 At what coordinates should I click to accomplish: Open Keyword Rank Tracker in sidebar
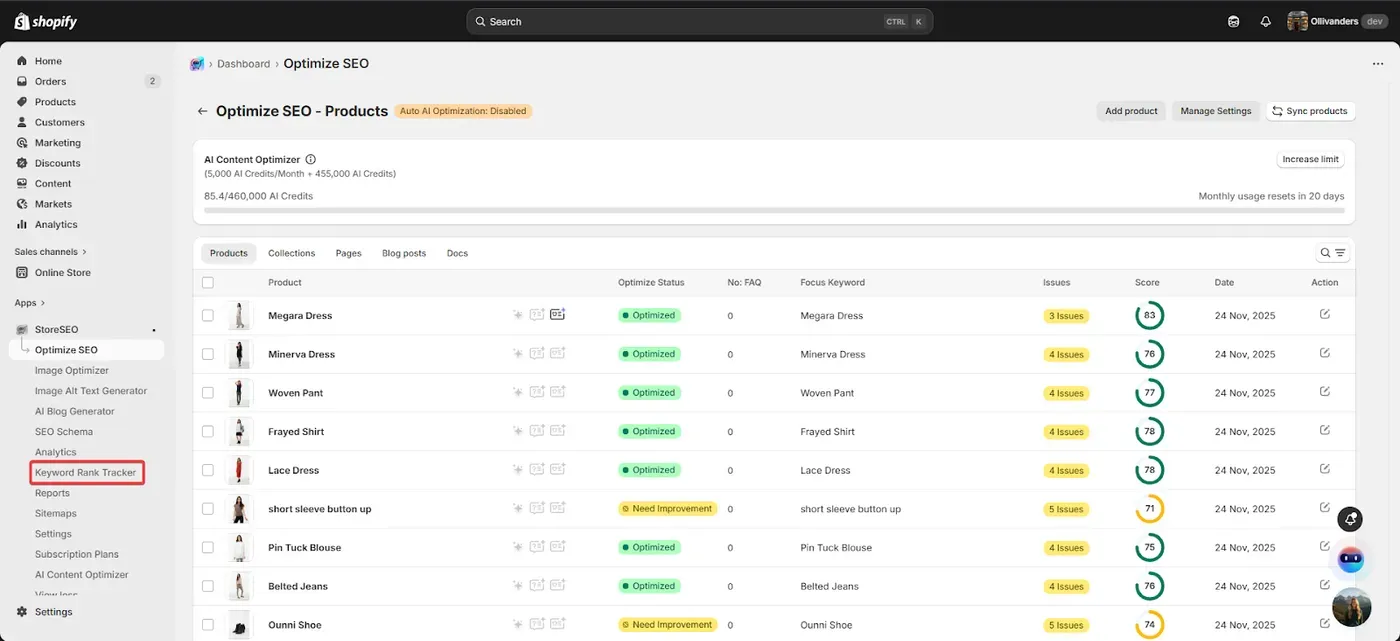pyautogui.click(x=86, y=473)
